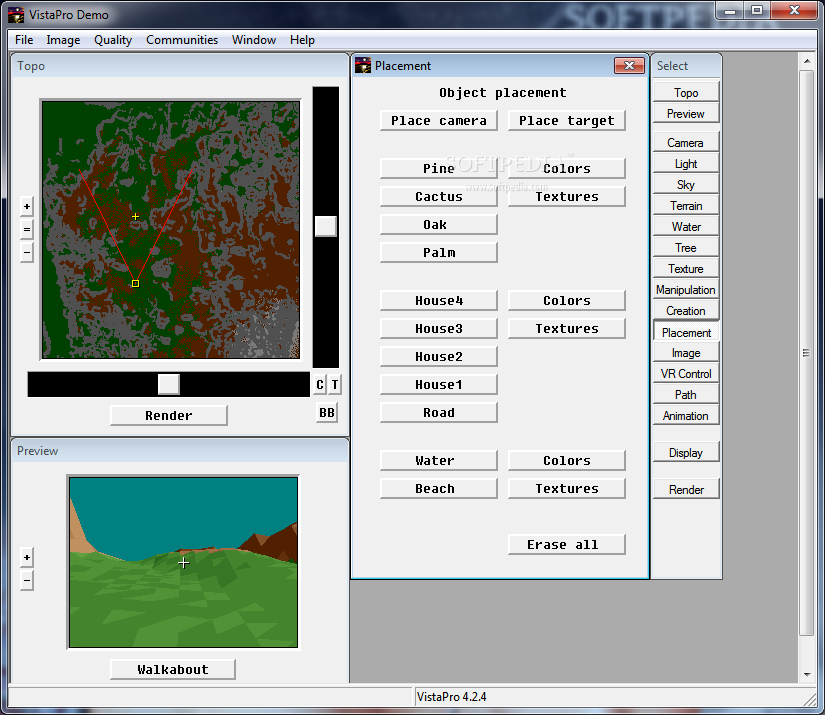Select Oak tree placement

click(439, 225)
